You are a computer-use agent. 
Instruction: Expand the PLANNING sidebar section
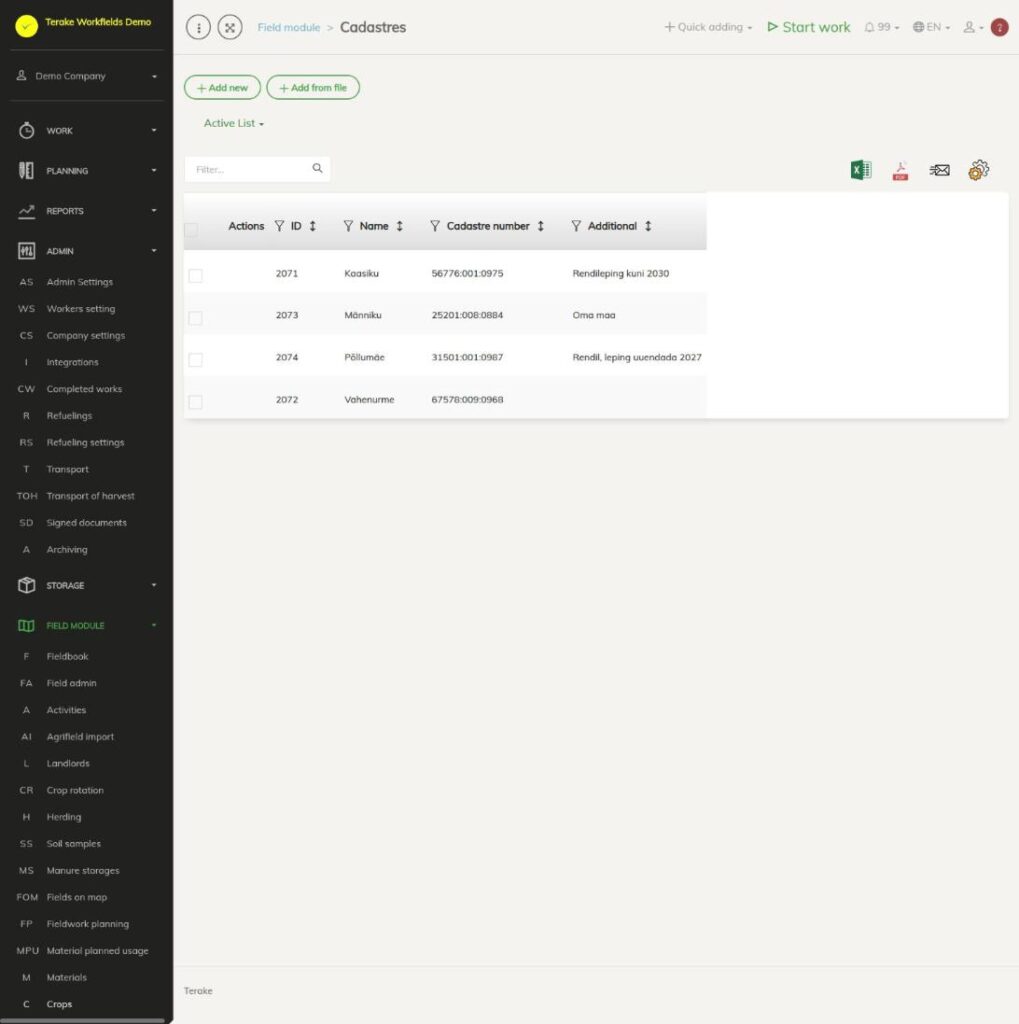(87, 170)
